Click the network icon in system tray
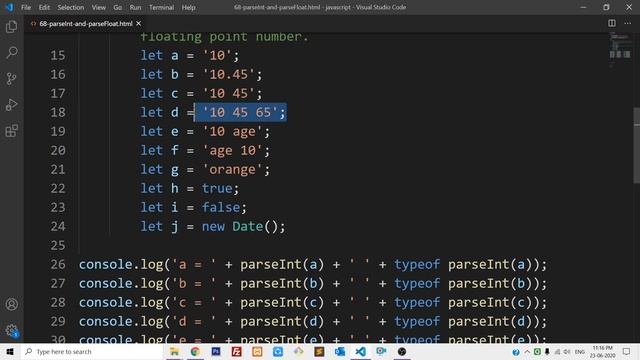This screenshot has height=360, width=640. tap(557, 351)
